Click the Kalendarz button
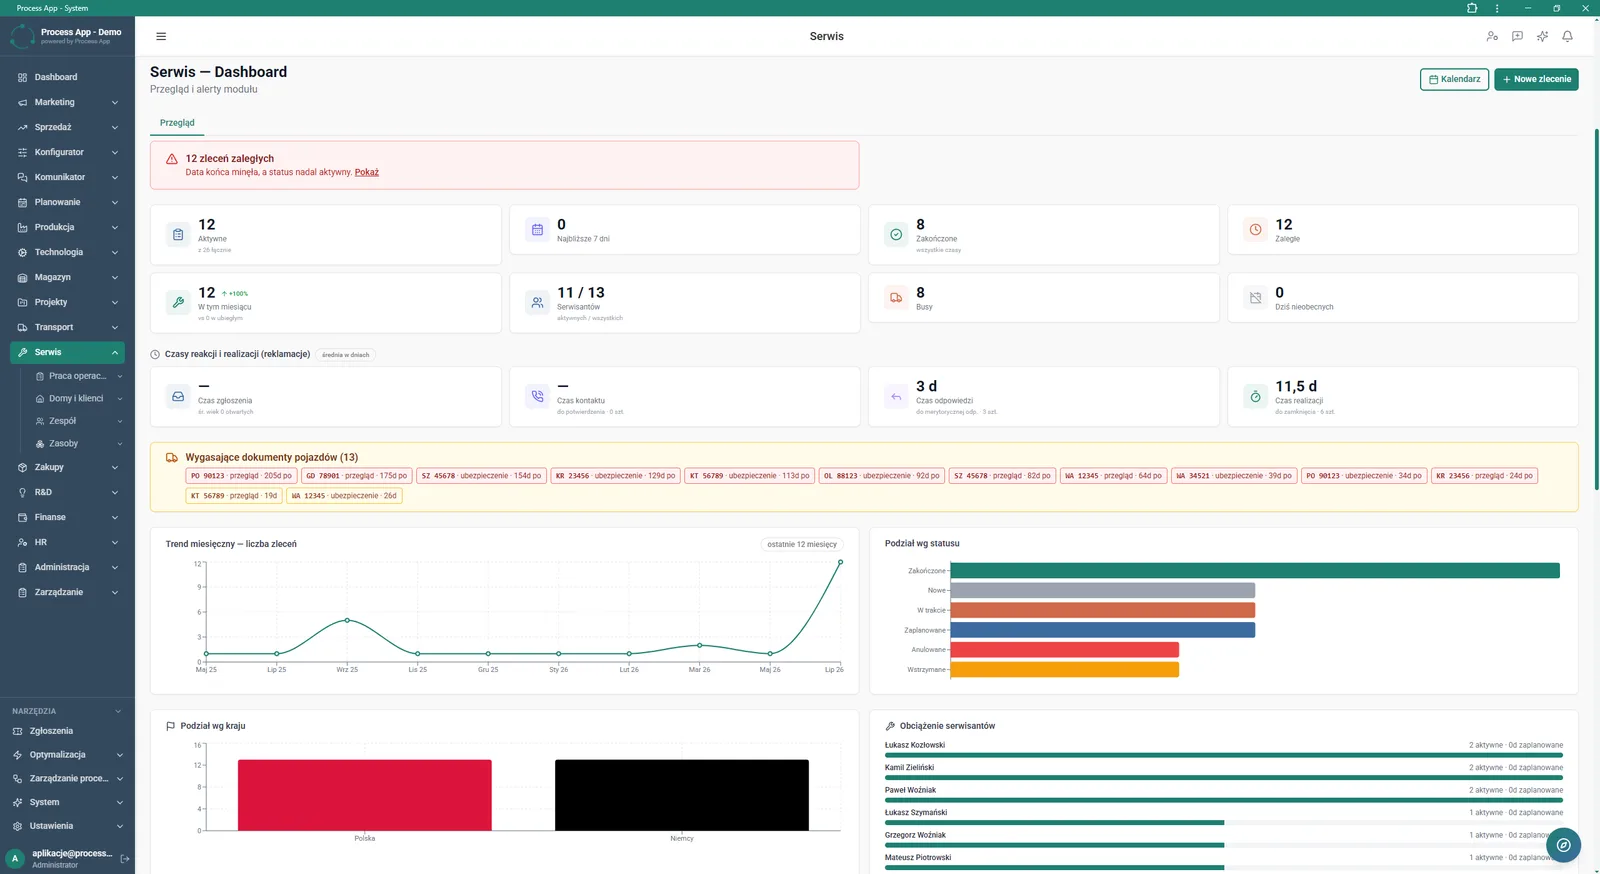 coord(1454,79)
